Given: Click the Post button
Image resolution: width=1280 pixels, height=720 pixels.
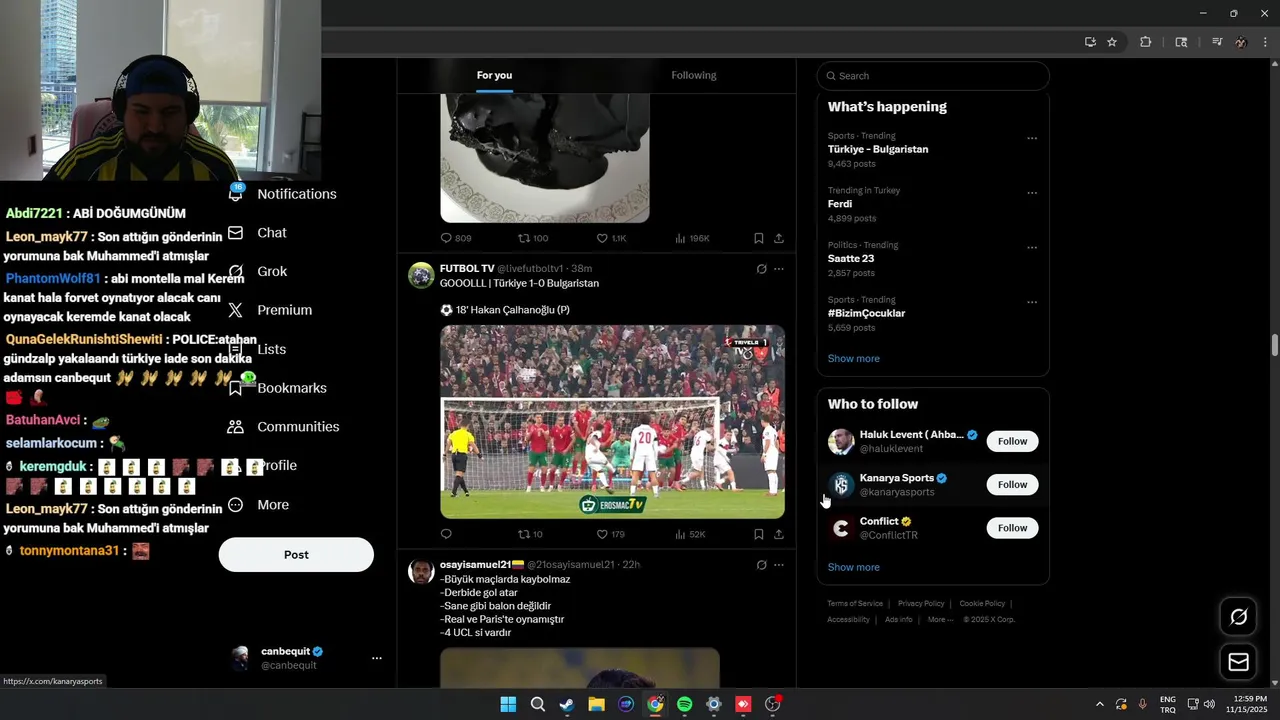Looking at the screenshot, I should [296, 555].
